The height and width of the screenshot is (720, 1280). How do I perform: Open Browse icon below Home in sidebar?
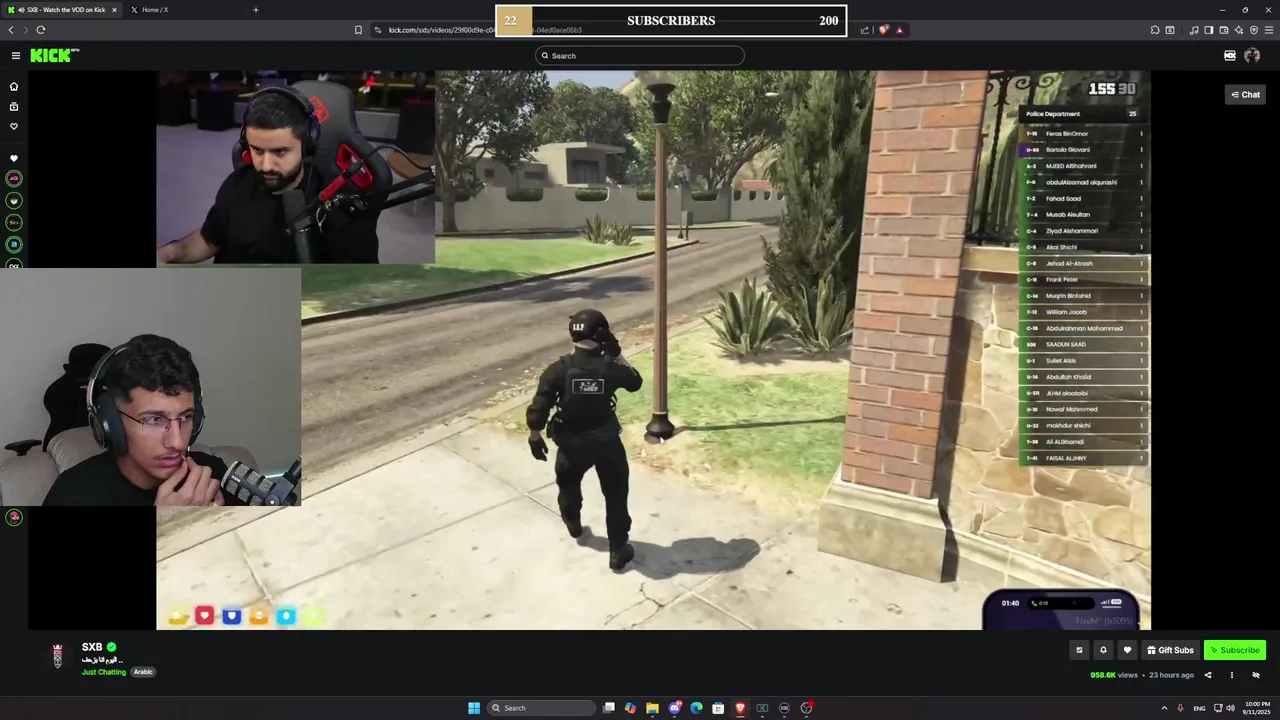coord(14,107)
